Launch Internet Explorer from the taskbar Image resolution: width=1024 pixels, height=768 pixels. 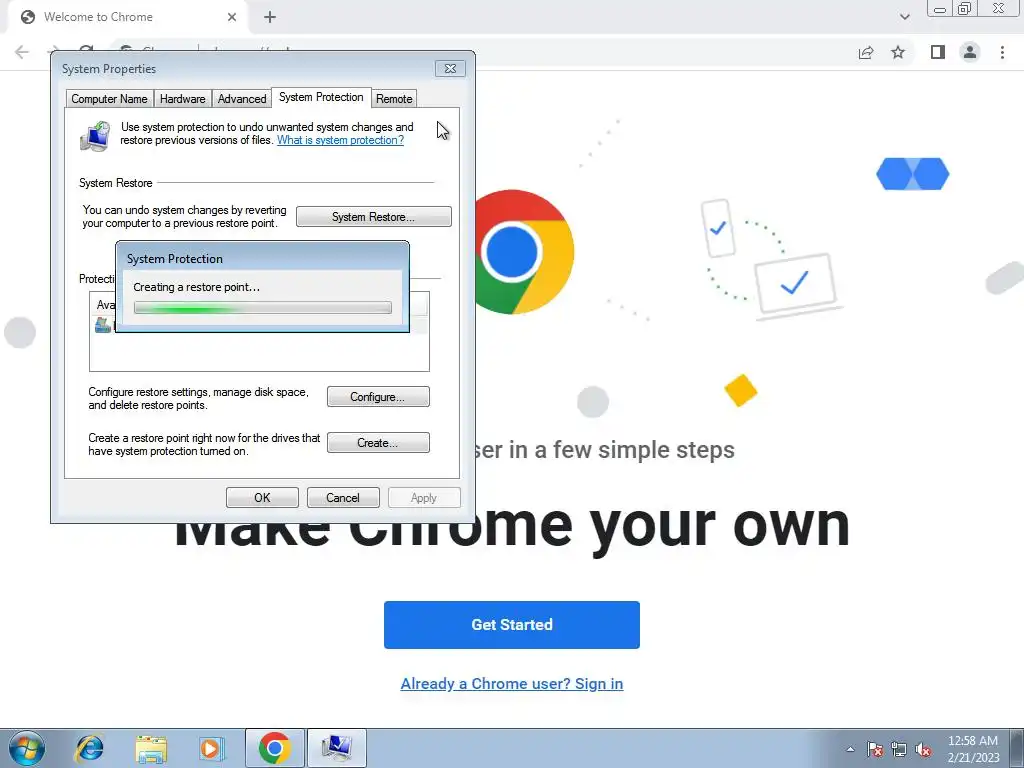pos(89,748)
